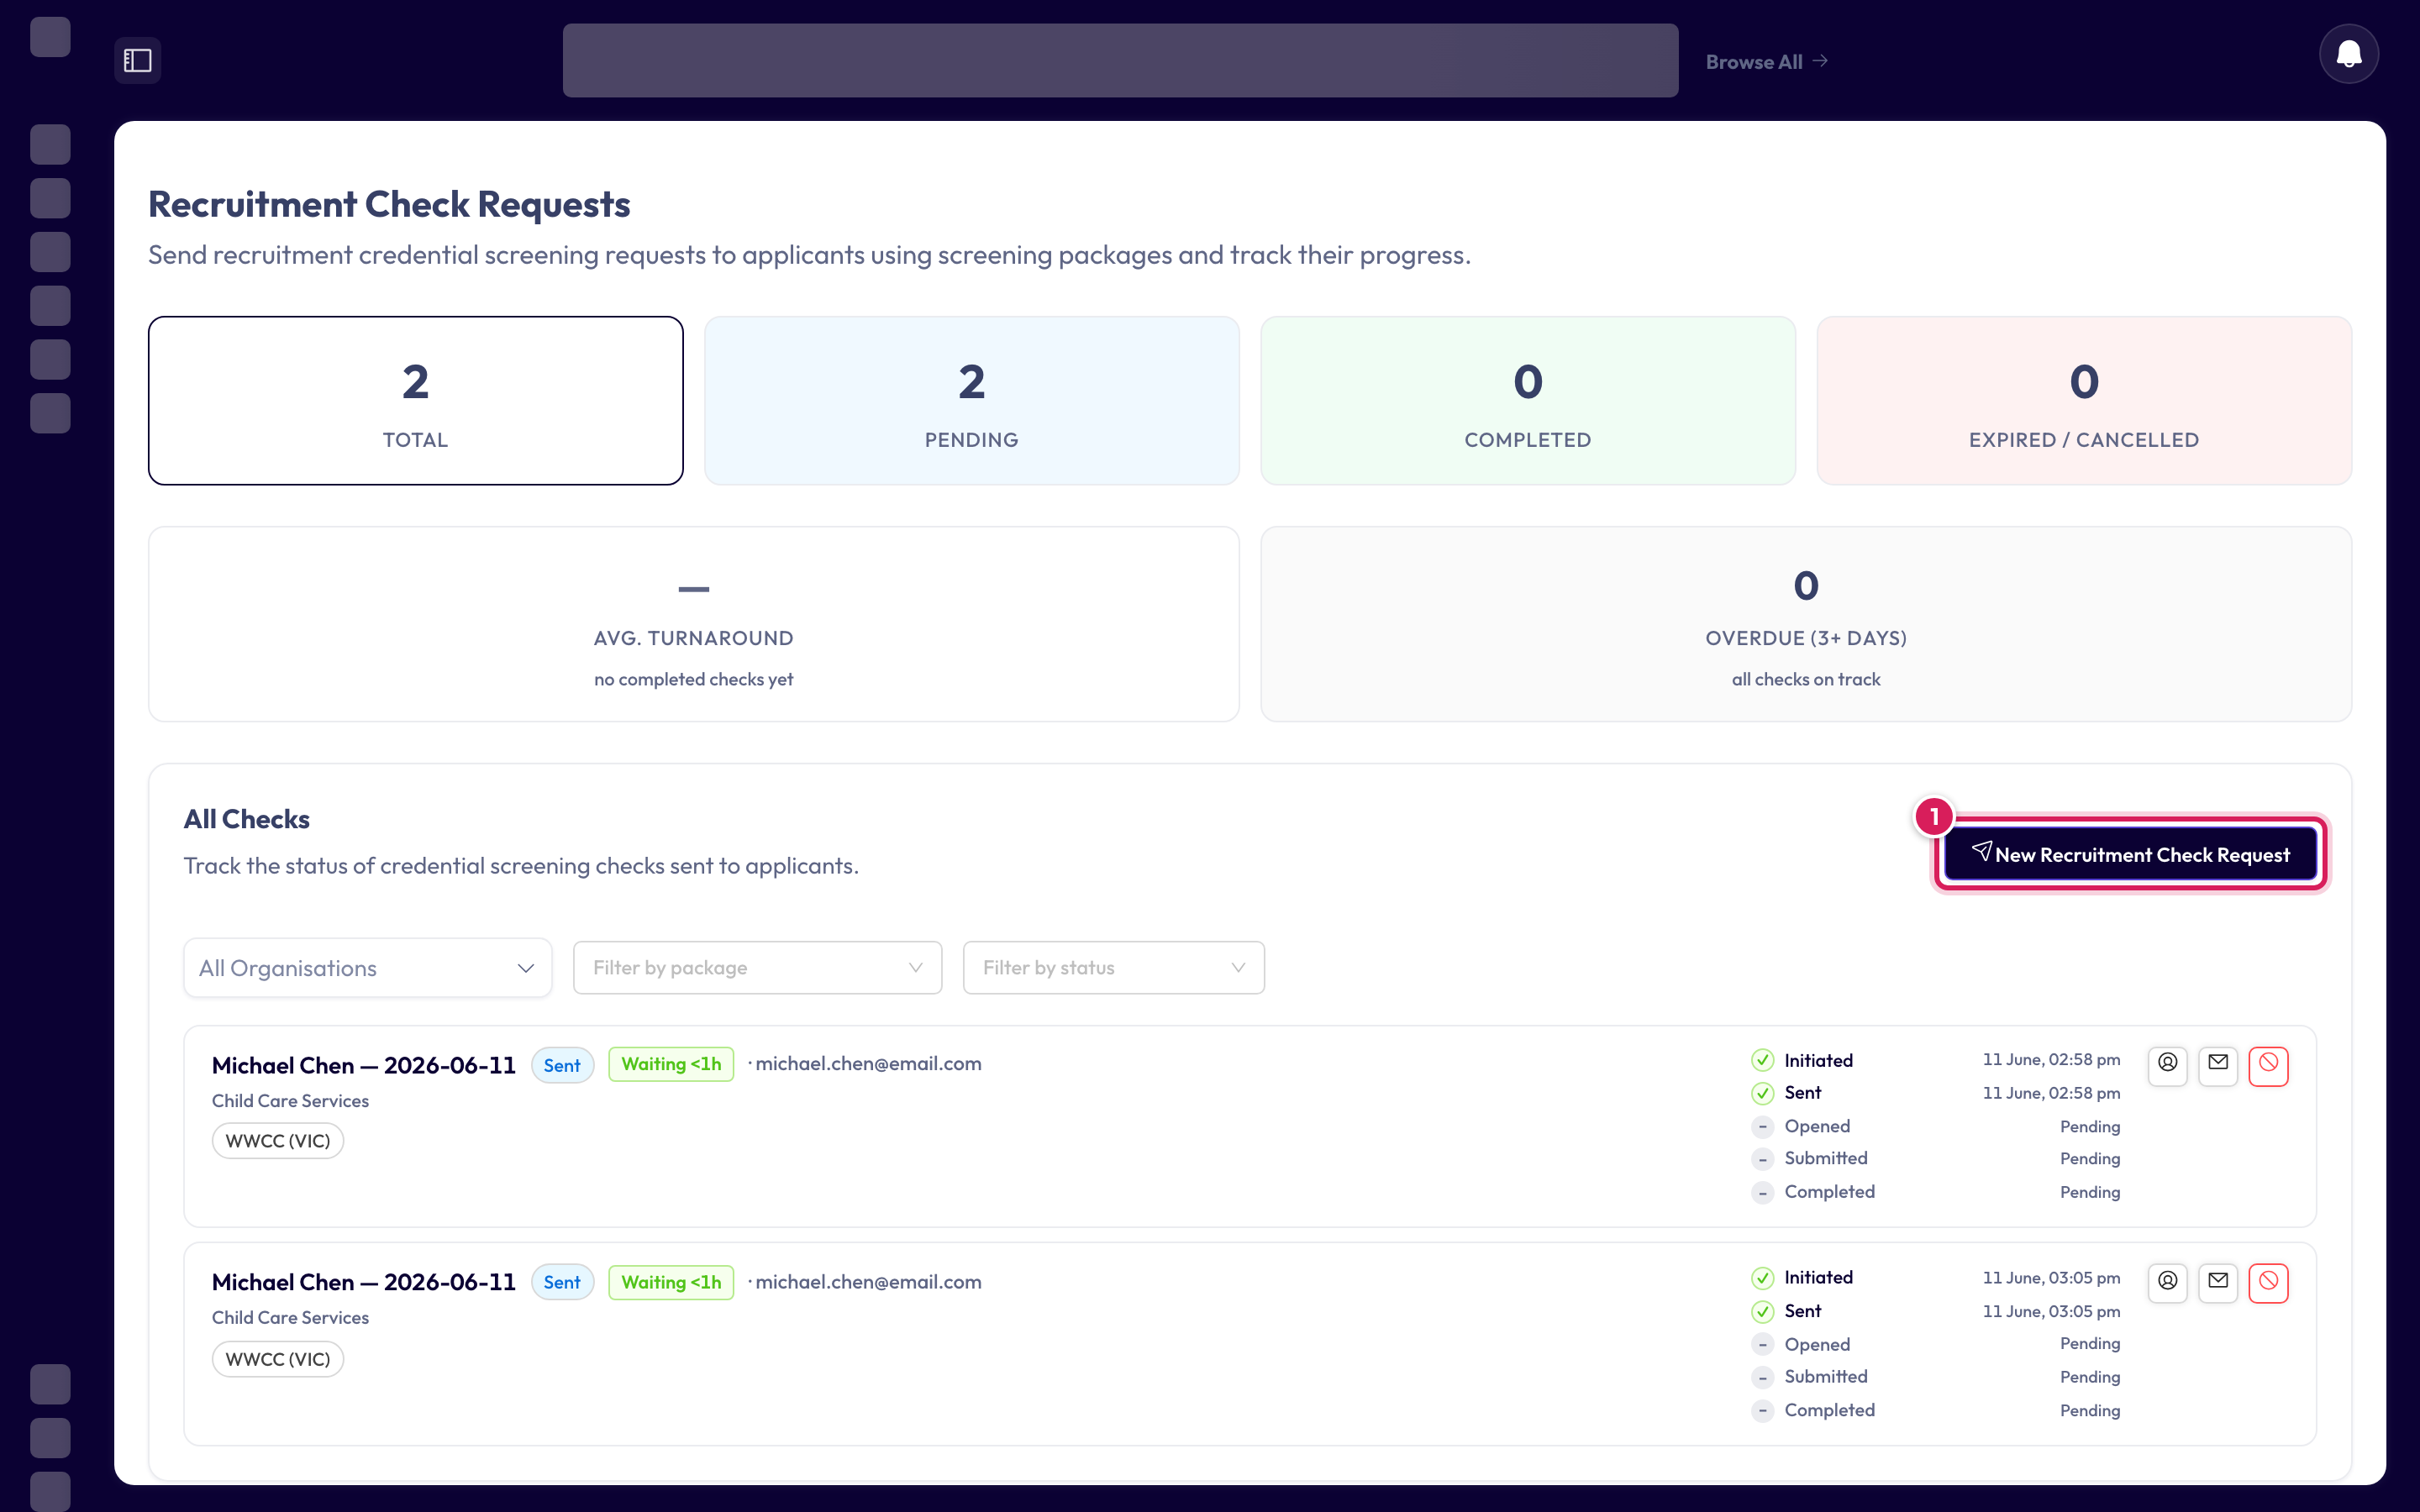This screenshot has width=2420, height=1512.
Task: Click the send icon in New Request button
Action: tap(1981, 851)
